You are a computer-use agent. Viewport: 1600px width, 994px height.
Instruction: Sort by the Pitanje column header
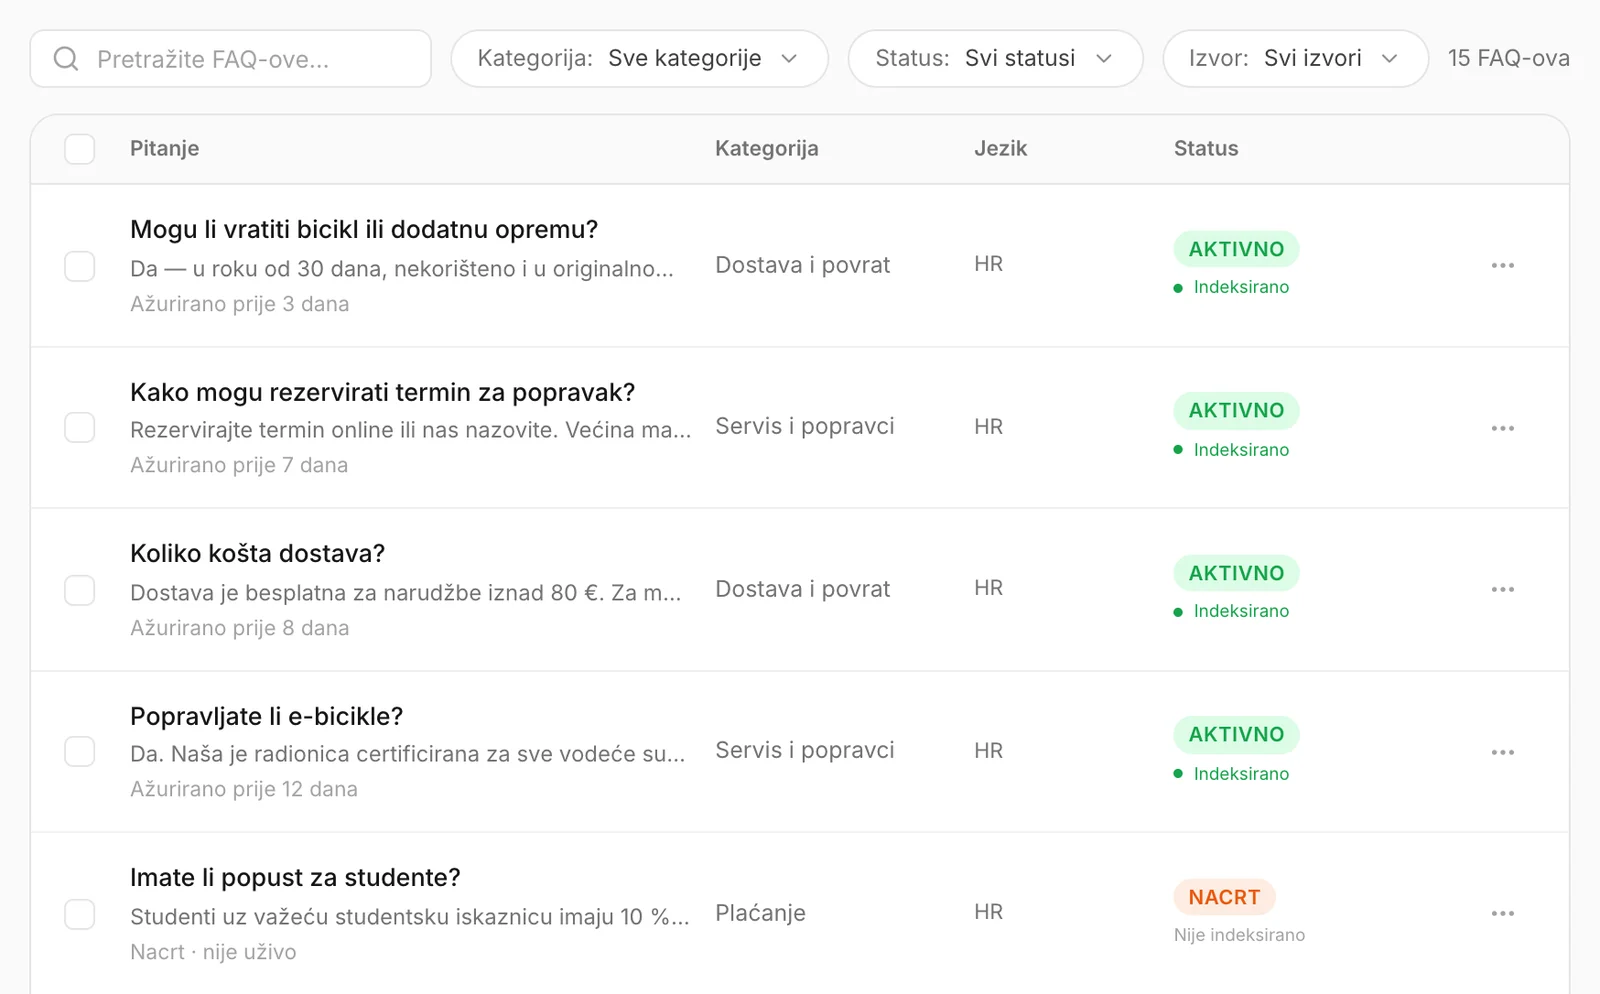click(165, 148)
